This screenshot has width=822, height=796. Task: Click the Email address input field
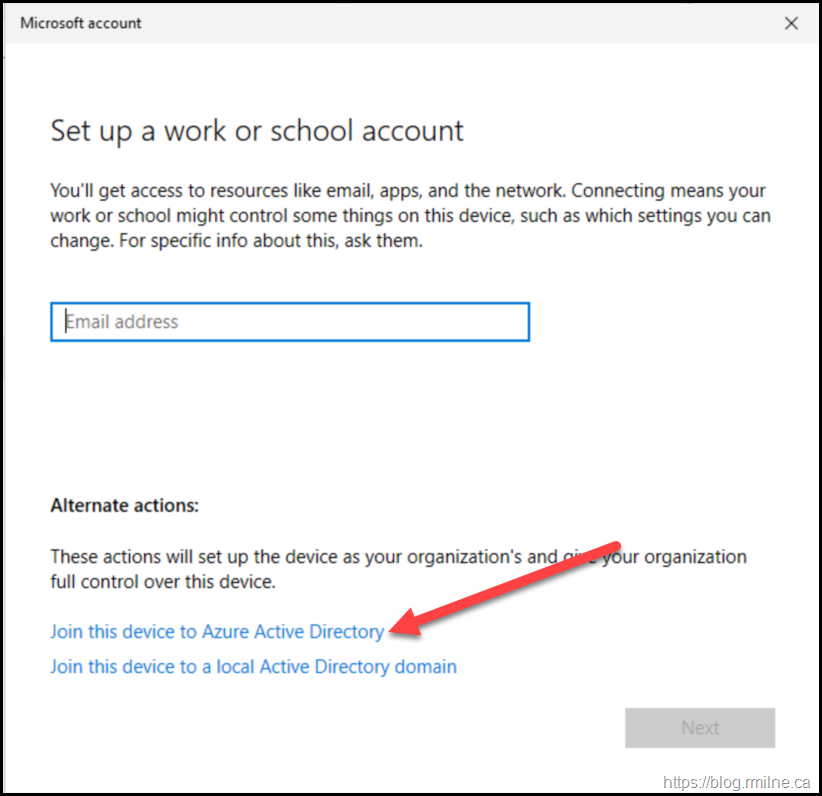289,322
